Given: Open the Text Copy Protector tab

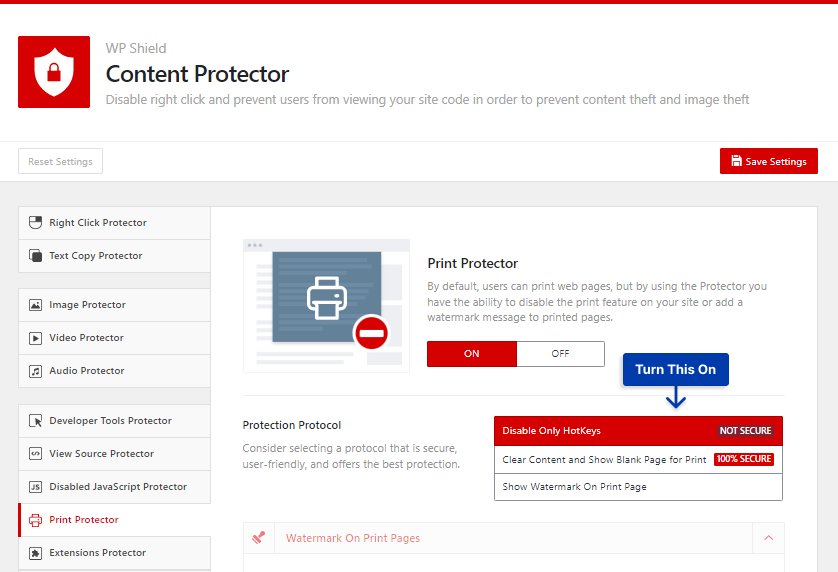Looking at the screenshot, I should 114,256.
